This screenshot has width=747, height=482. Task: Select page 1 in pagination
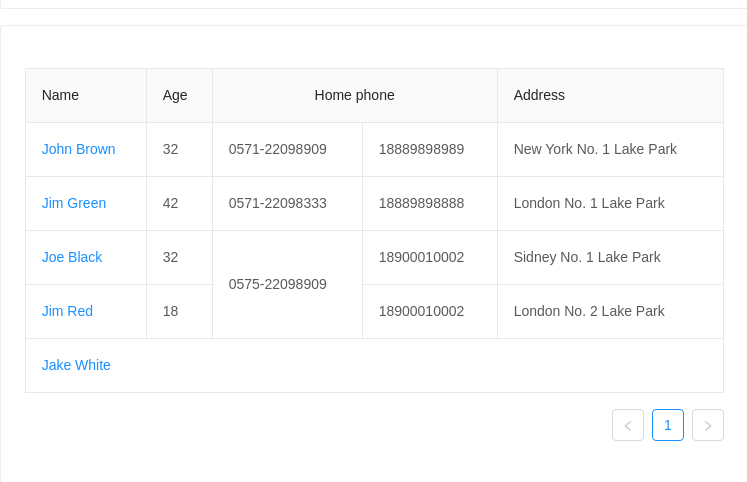pos(668,425)
